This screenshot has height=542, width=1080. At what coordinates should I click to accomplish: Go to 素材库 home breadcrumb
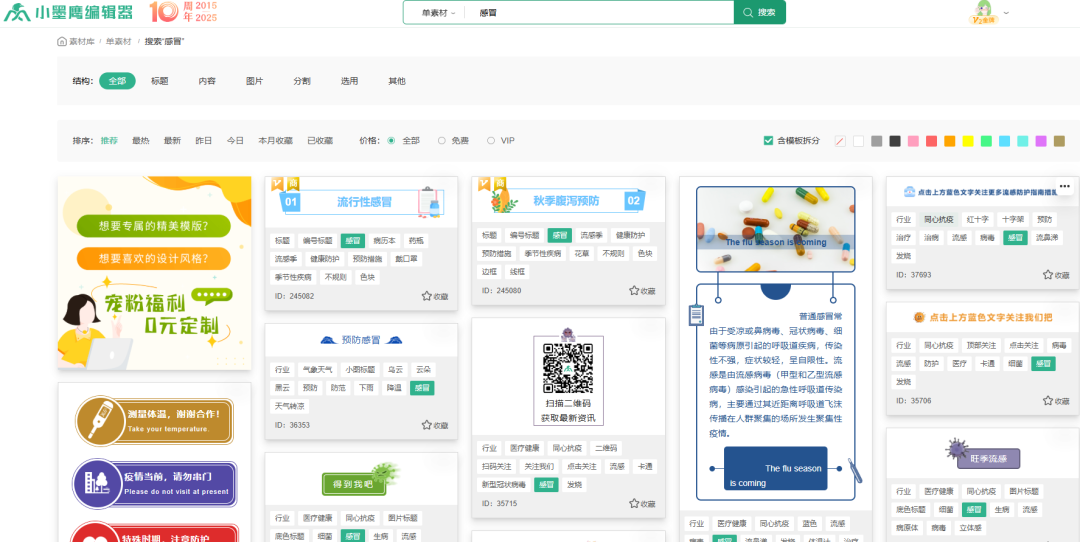coord(76,41)
